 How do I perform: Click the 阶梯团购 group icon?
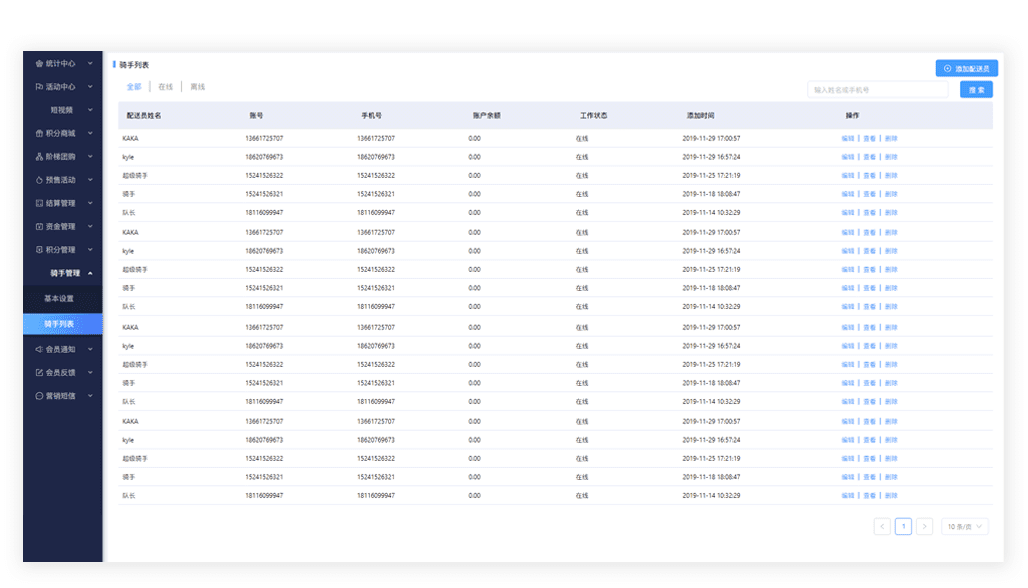click(x=39, y=157)
